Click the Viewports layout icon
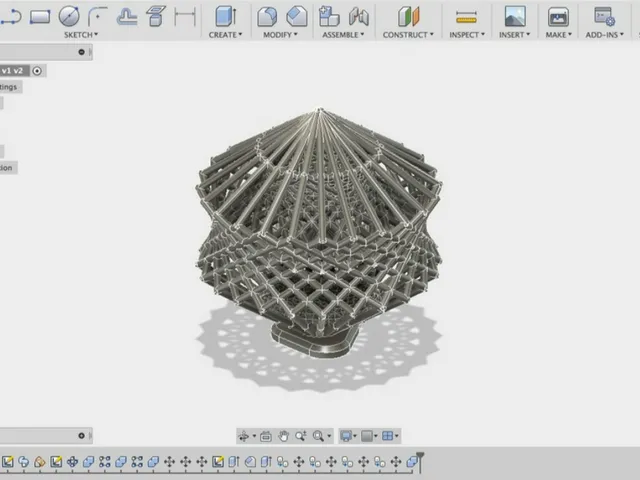 [x=387, y=436]
